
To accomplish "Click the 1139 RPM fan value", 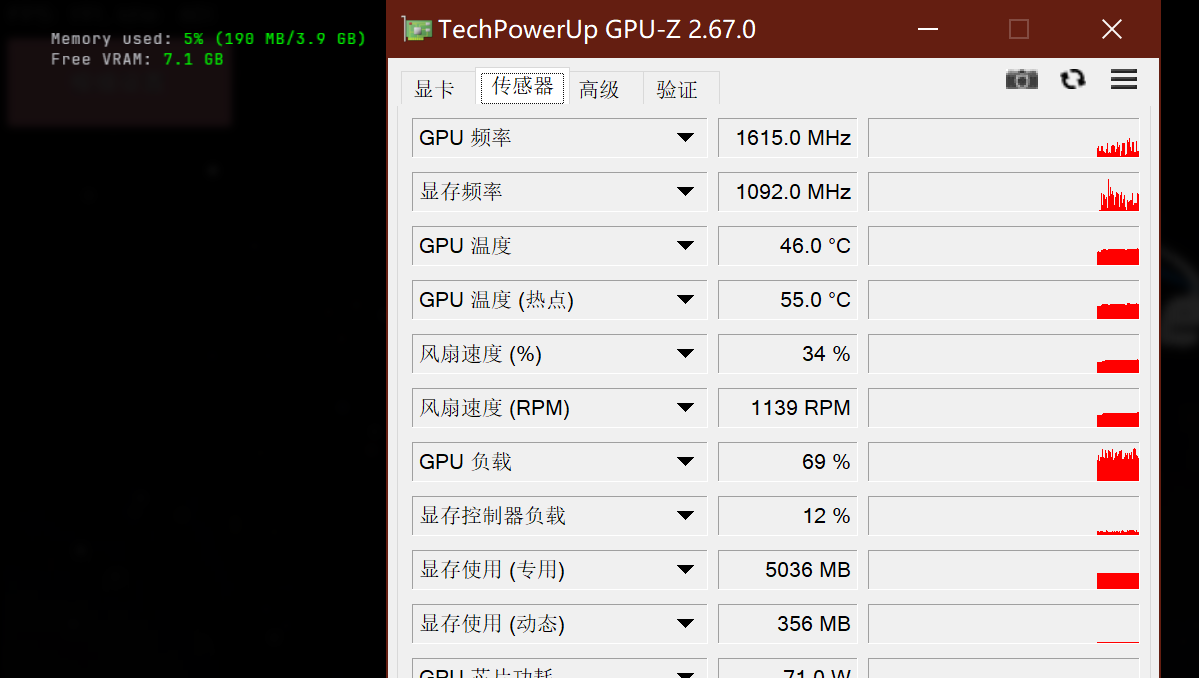I will click(x=788, y=407).
